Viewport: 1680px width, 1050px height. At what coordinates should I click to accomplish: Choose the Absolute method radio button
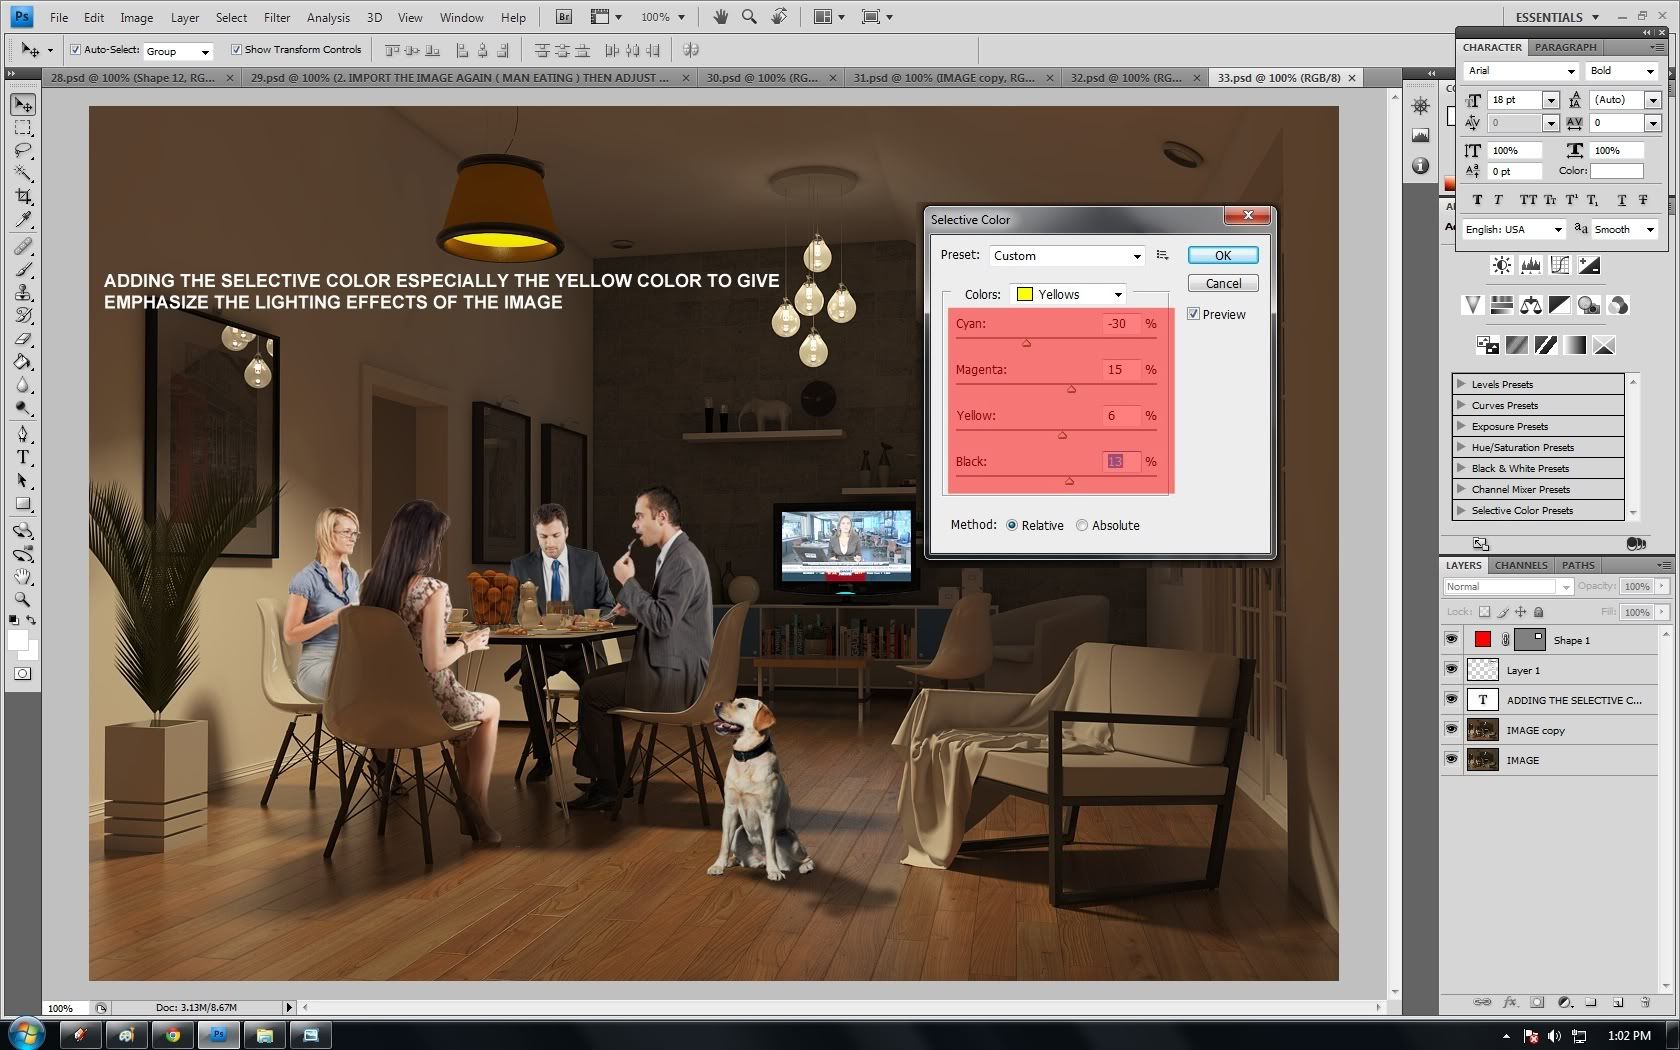coord(1082,526)
